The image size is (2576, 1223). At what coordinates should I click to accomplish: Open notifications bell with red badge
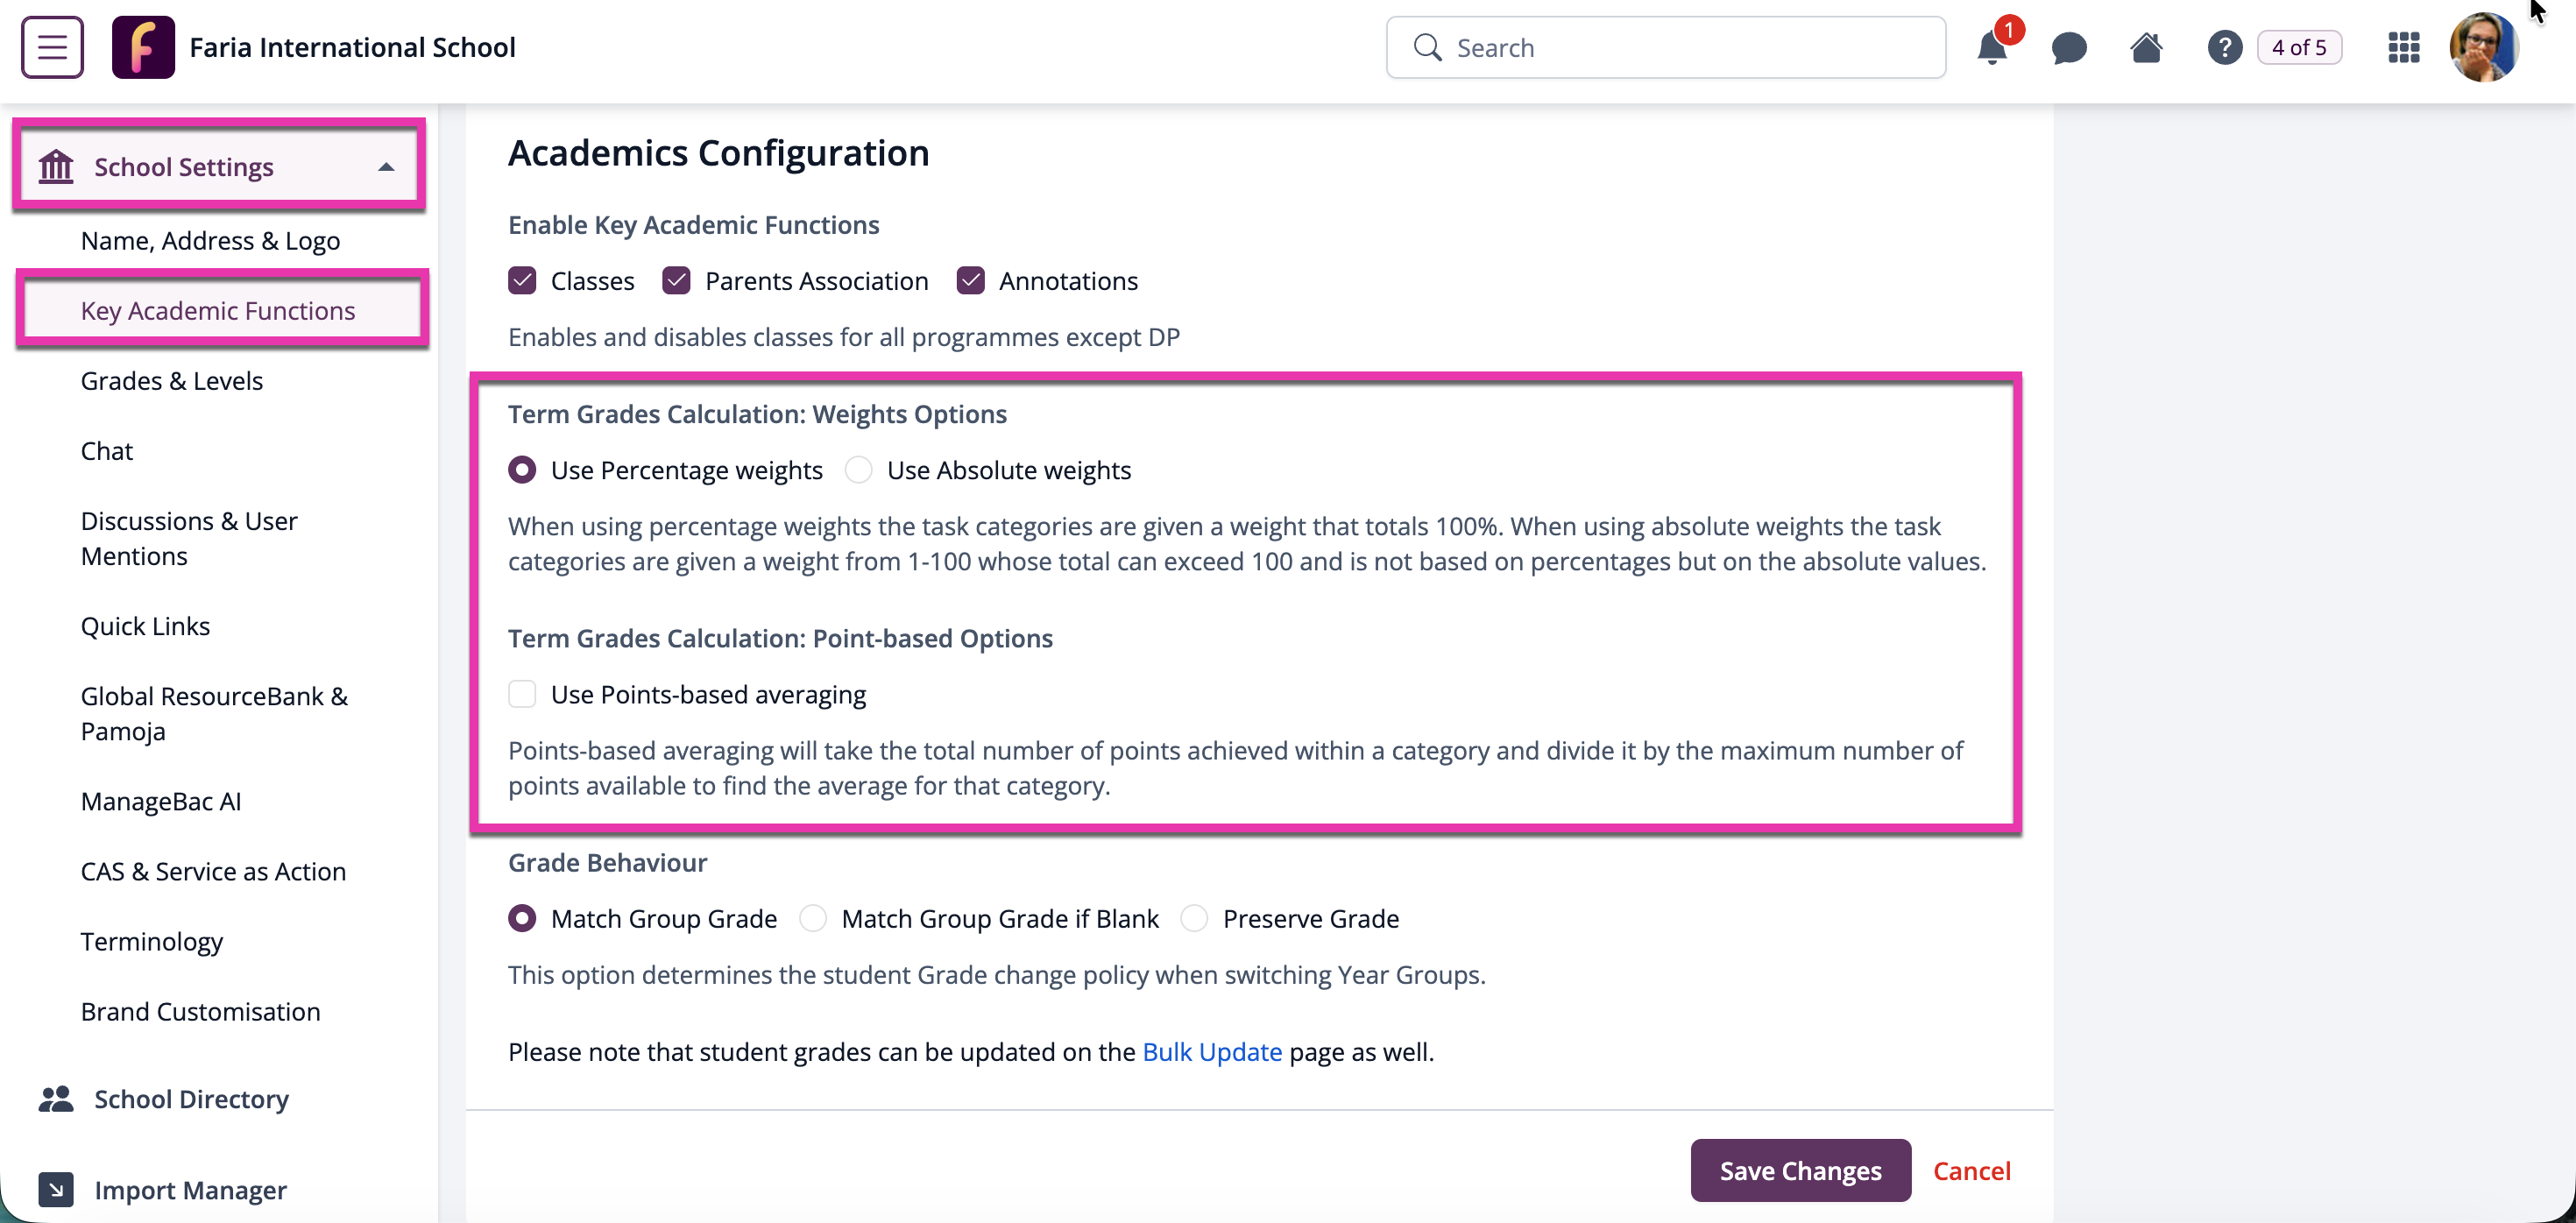[1993, 47]
